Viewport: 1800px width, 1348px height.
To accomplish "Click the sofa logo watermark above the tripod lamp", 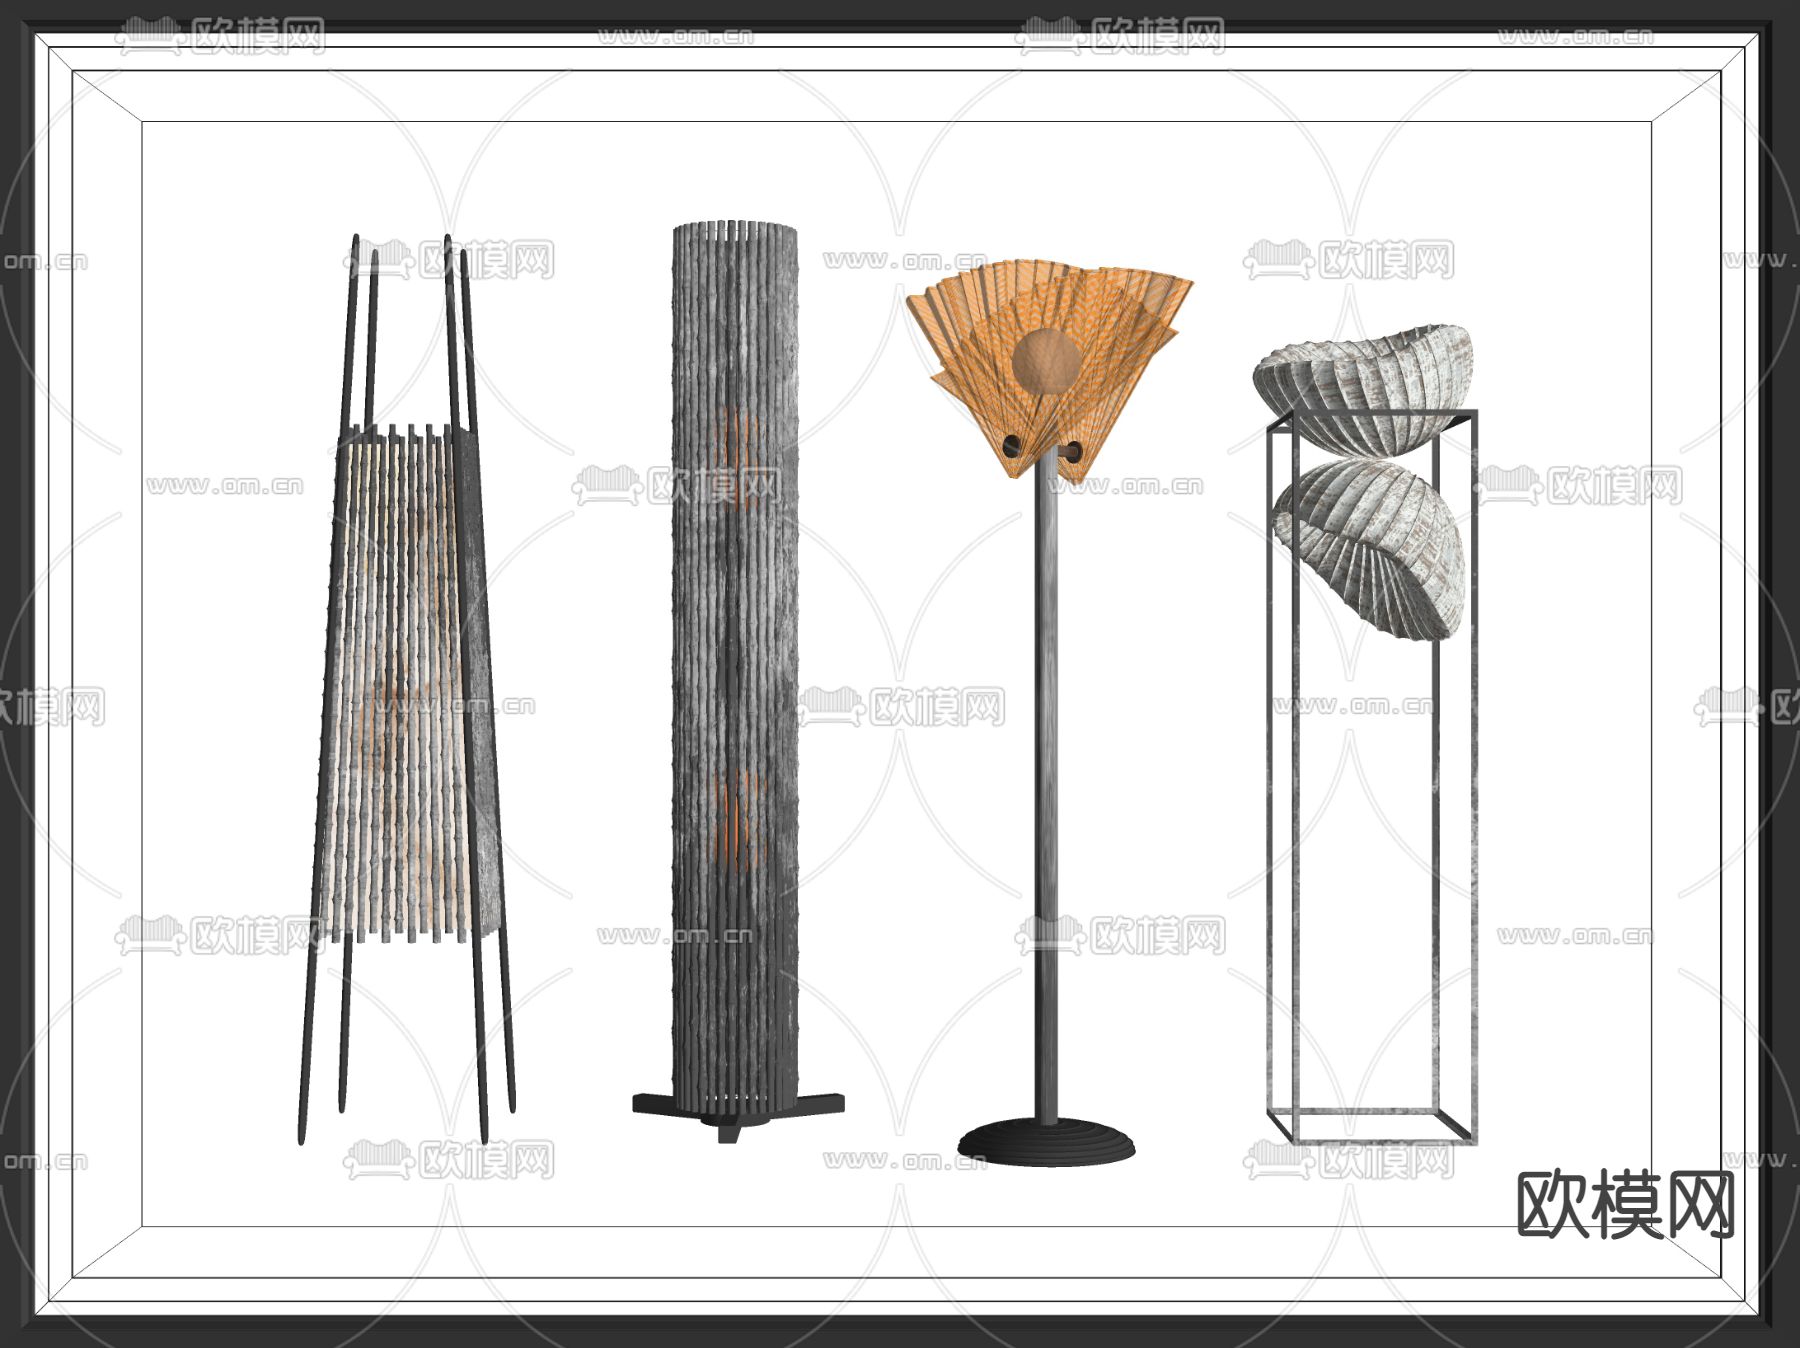I will click(x=378, y=261).
